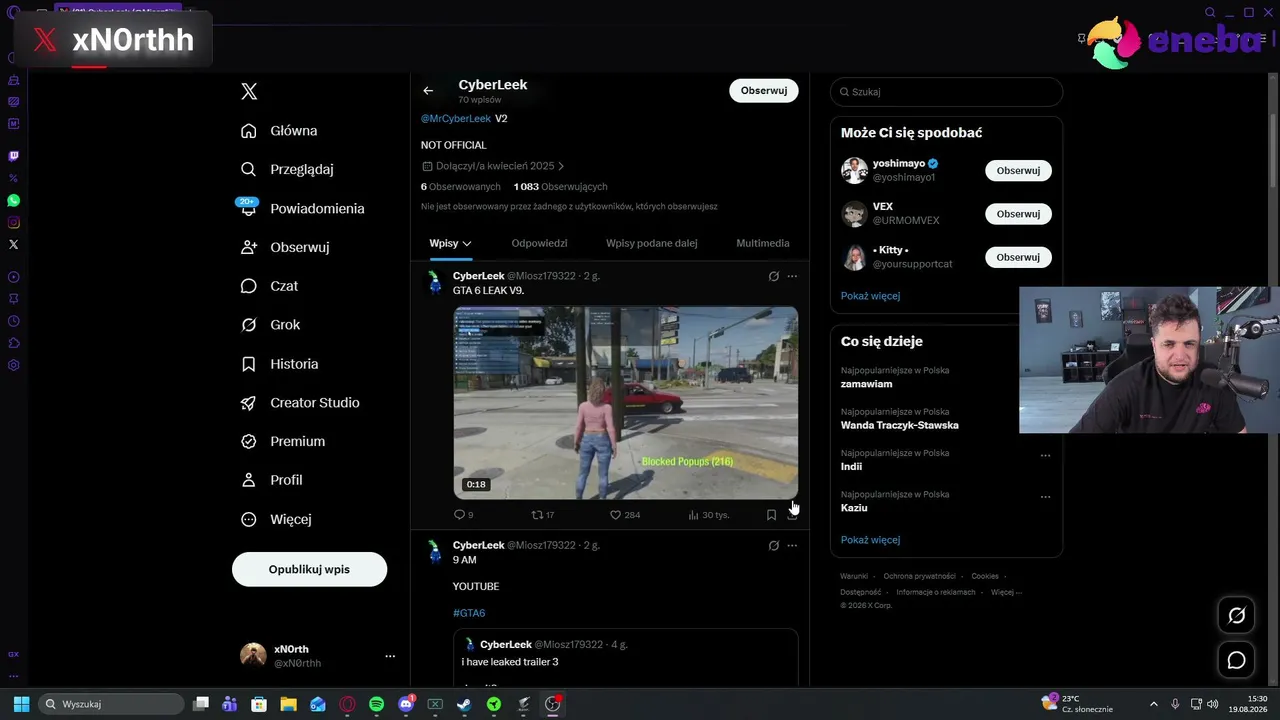
Task: Open the Windows Start menu
Action: pos(21,704)
